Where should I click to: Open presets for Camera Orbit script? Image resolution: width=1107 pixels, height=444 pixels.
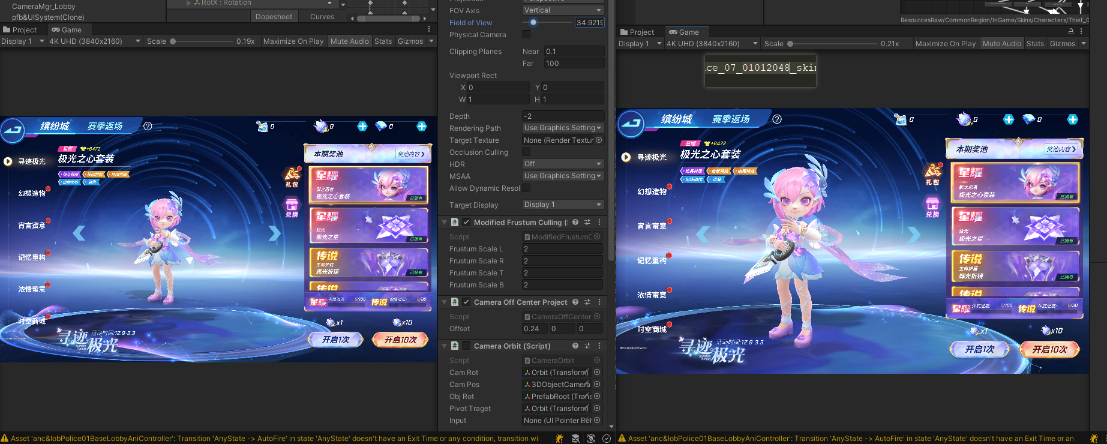pyautogui.click(x=587, y=346)
